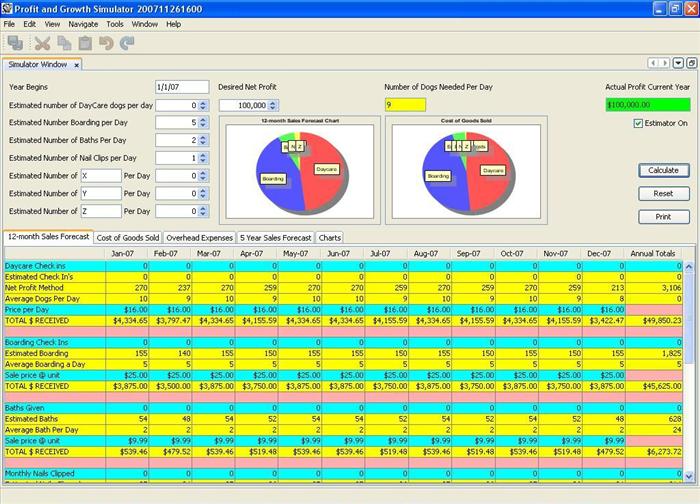
Task: Switch to Overhead Expenses tab
Action: point(200,238)
